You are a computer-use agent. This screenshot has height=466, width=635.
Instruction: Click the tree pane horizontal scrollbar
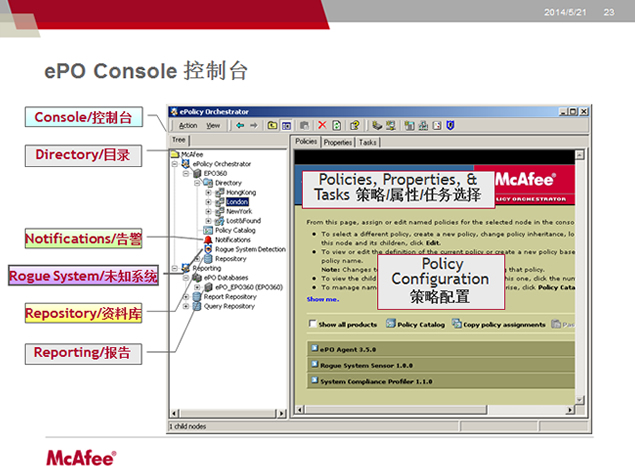pos(228,413)
